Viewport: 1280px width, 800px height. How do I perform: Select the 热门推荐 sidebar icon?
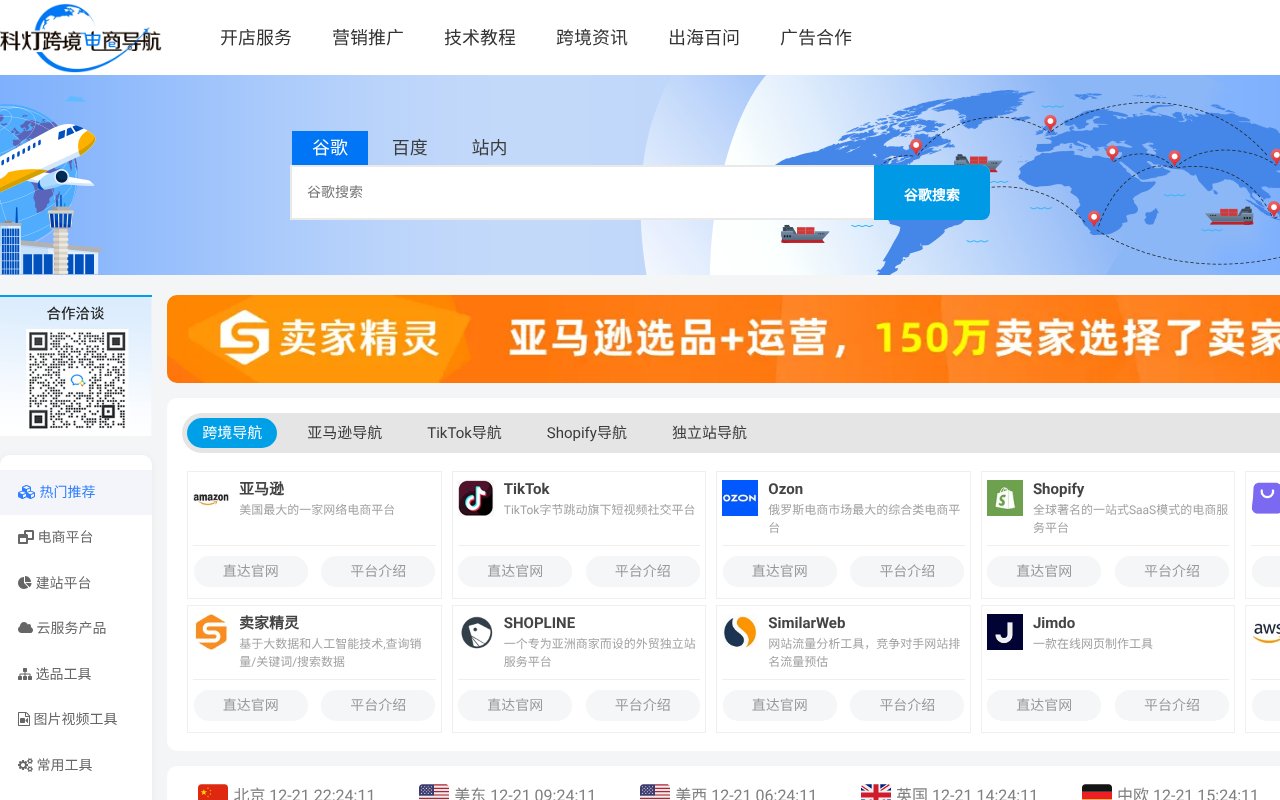pyautogui.click(x=25, y=491)
